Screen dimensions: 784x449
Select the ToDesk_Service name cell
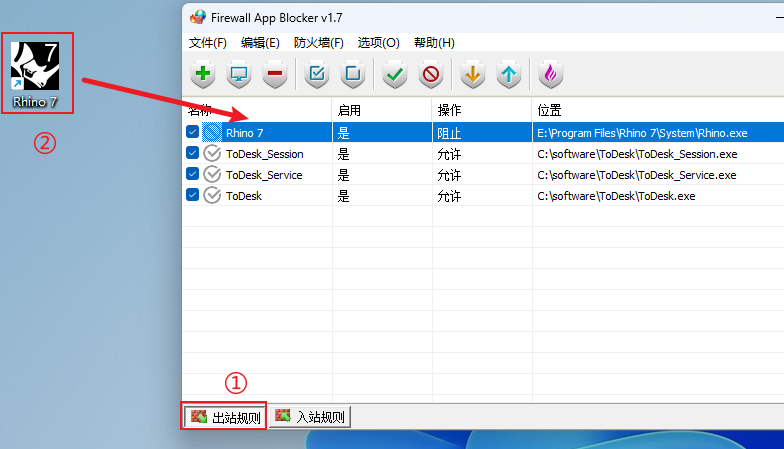264,175
